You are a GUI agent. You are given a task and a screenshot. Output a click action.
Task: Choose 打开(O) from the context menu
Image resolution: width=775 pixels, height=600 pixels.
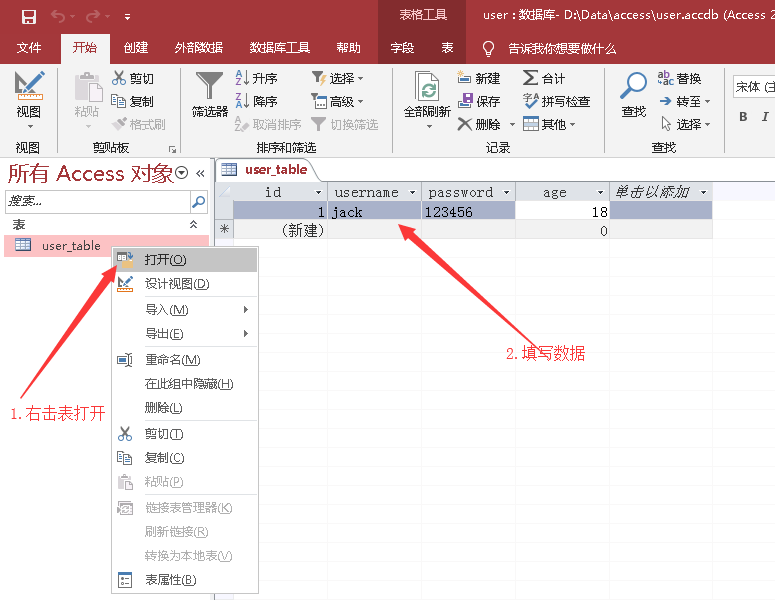(x=185, y=260)
